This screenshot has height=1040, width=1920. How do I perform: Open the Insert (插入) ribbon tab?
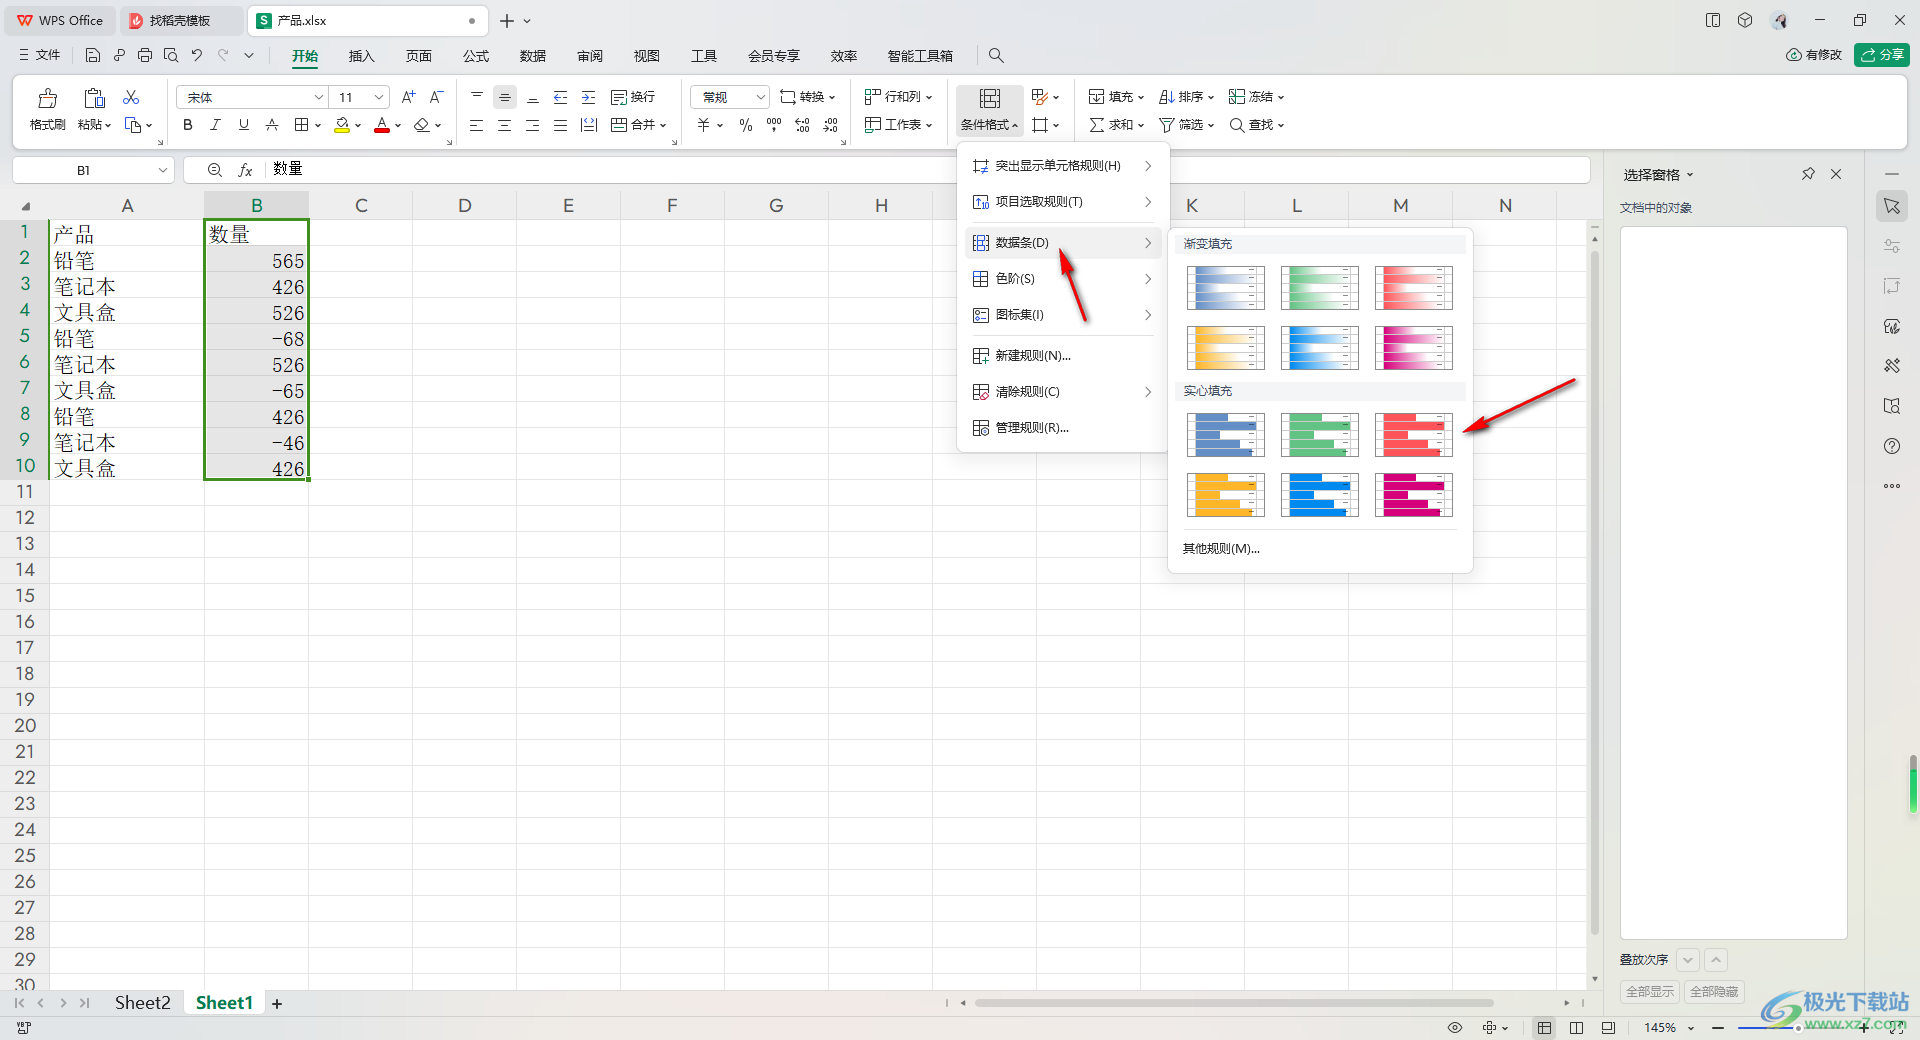[x=361, y=56]
